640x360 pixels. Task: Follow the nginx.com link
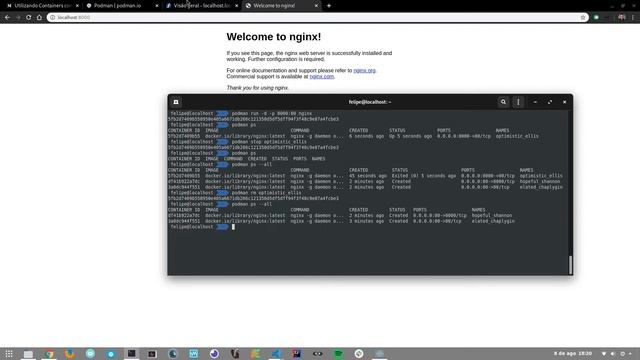click(x=322, y=76)
